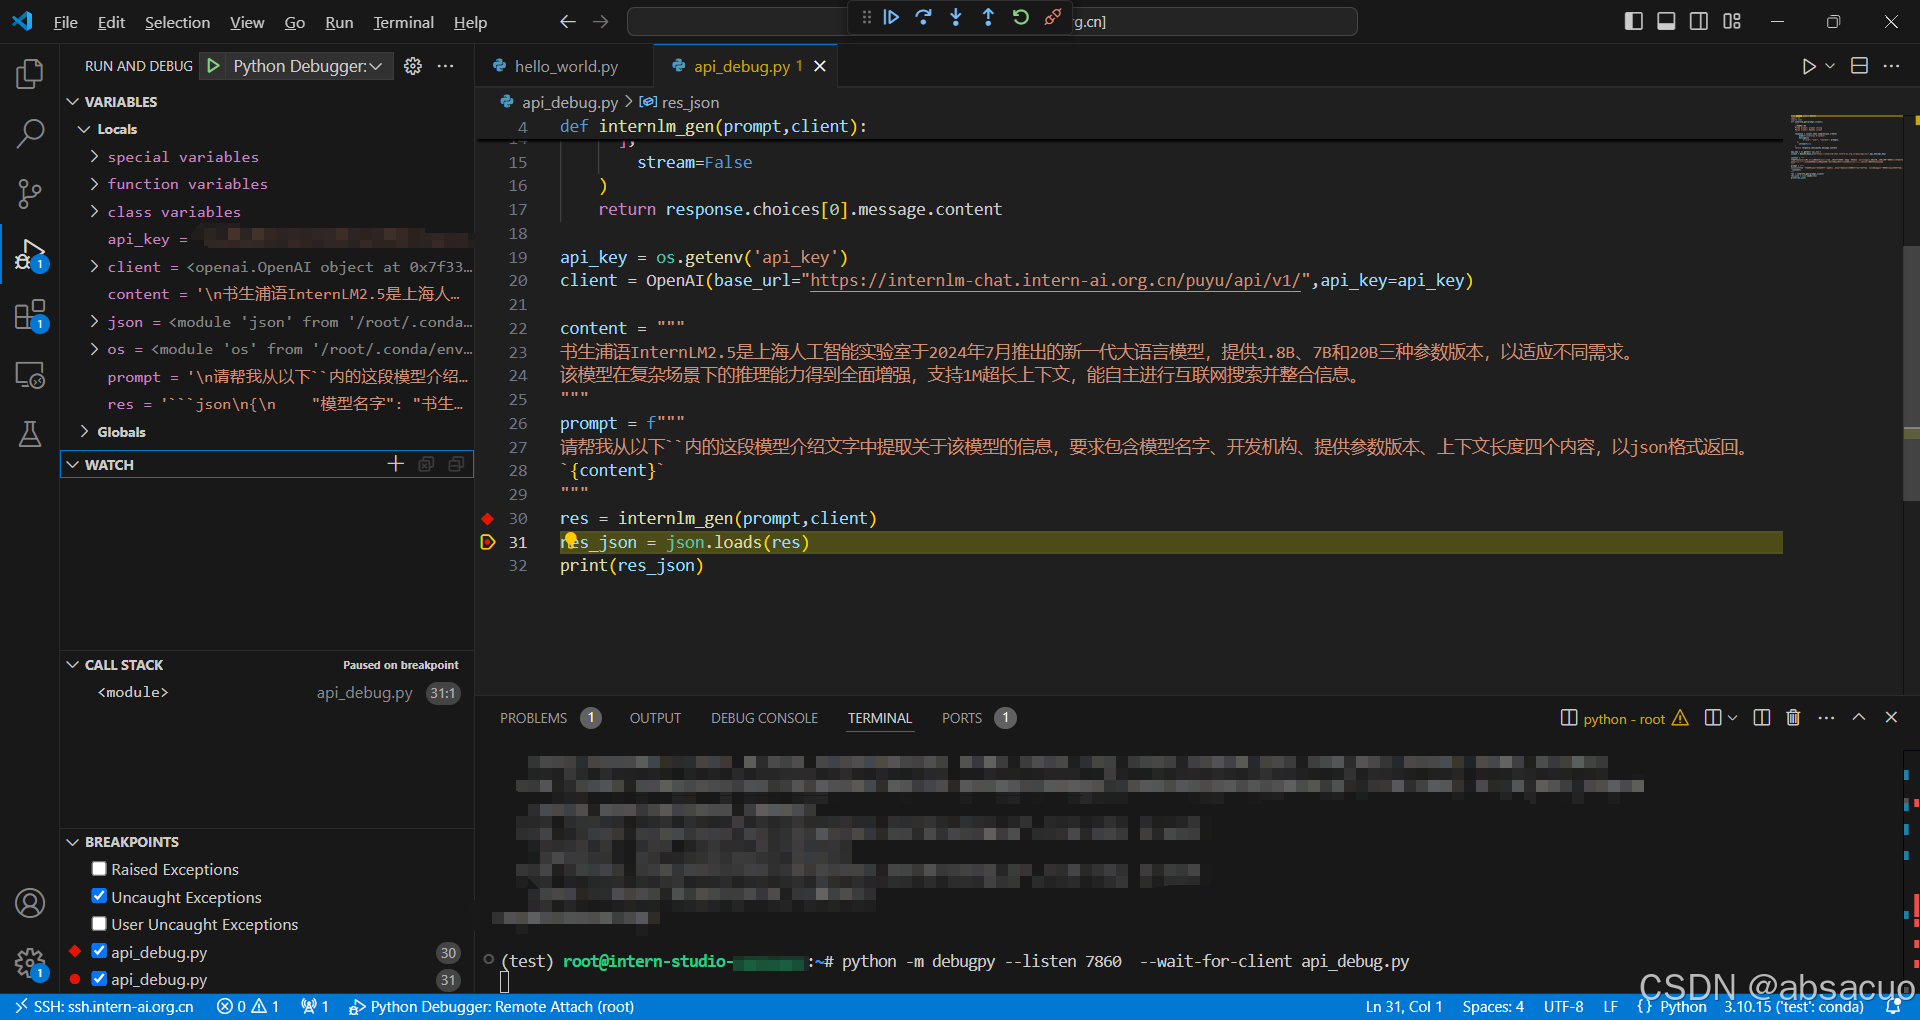Open the Explorer view in activity bar

[30, 73]
